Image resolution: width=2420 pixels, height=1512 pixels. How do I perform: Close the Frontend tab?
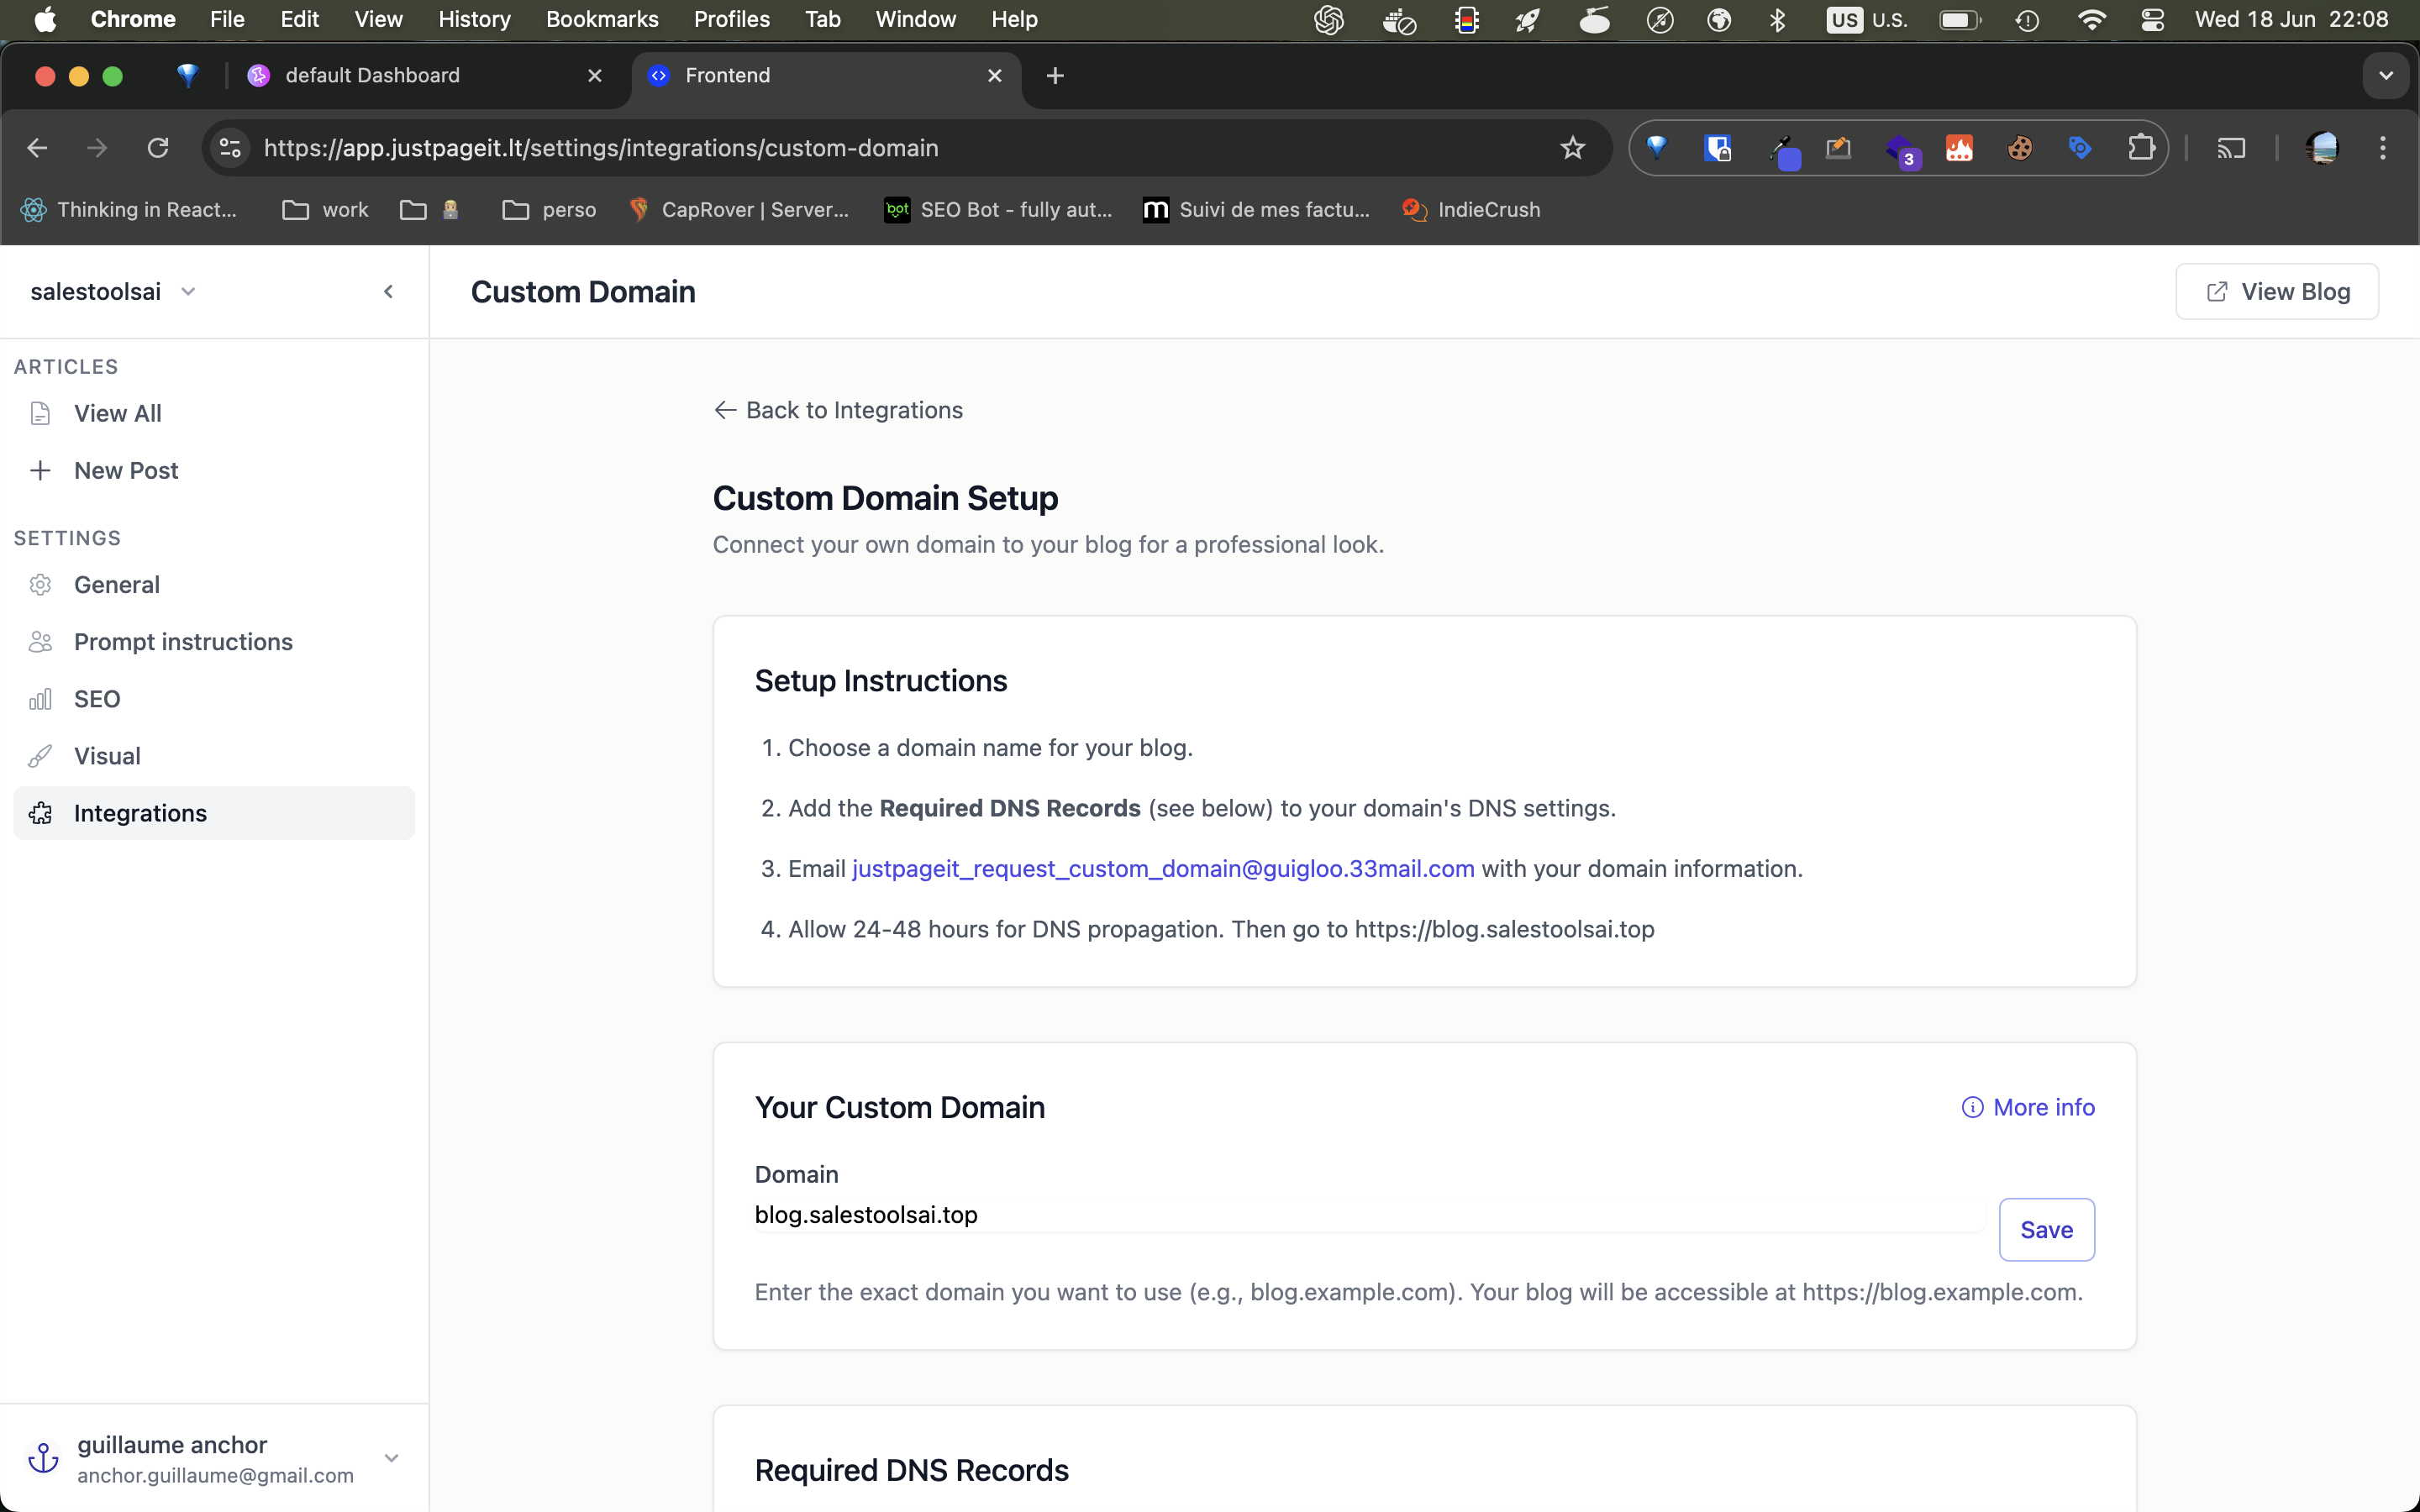pos(995,75)
